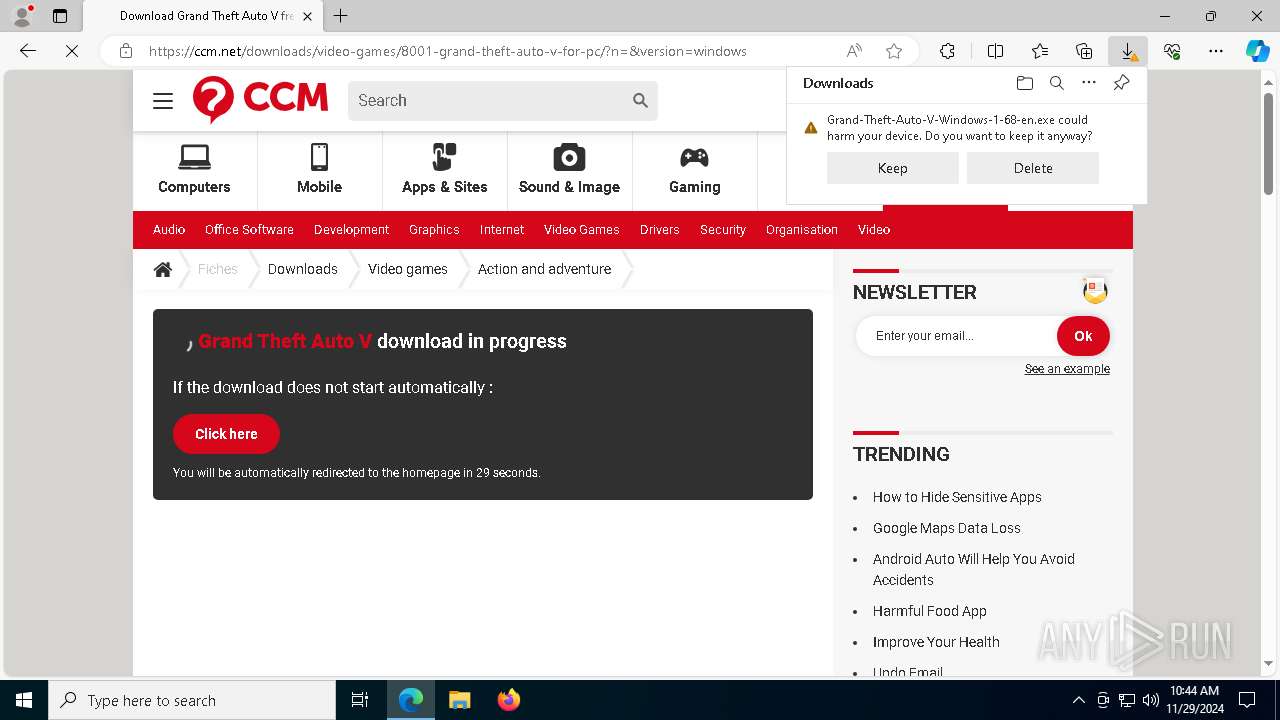The width and height of the screenshot is (1280, 720).
Task: Open more options in Downloads panel
Action: (x=1089, y=83)
